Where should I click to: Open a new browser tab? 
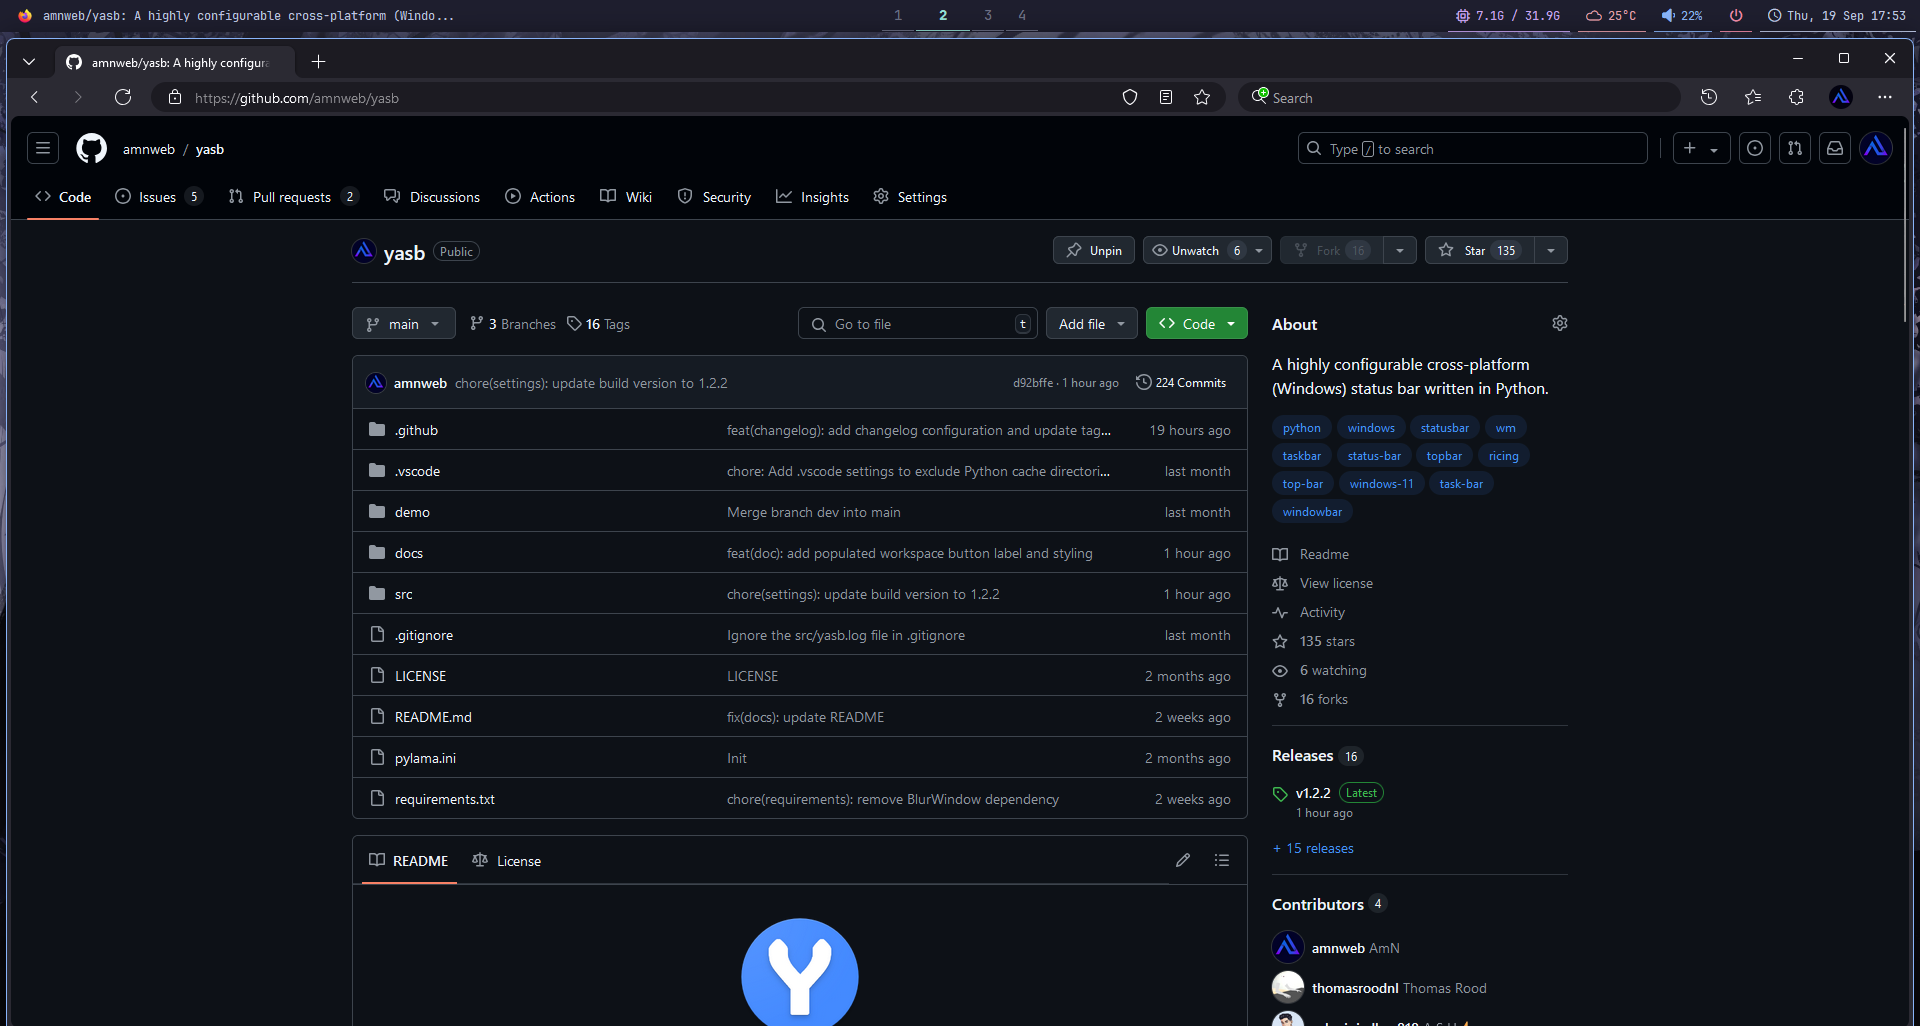[318, 62]
